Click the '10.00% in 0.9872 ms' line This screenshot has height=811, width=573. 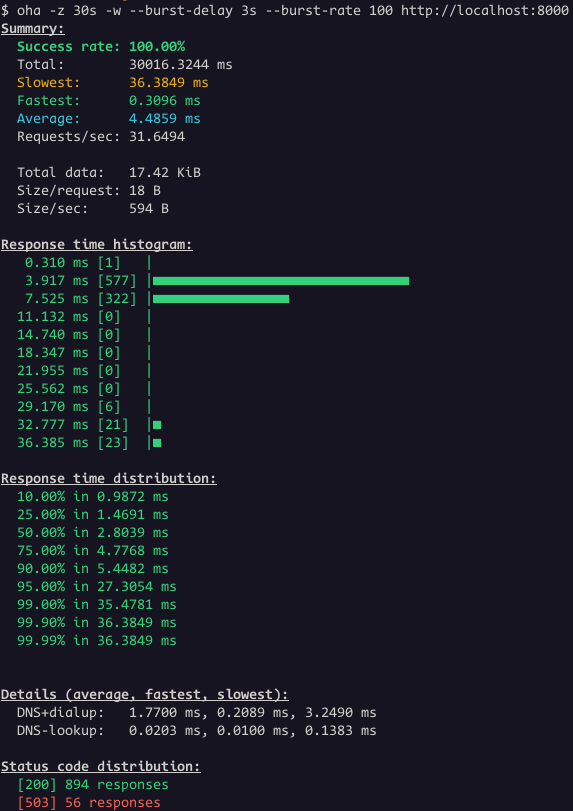pos(93,497)
